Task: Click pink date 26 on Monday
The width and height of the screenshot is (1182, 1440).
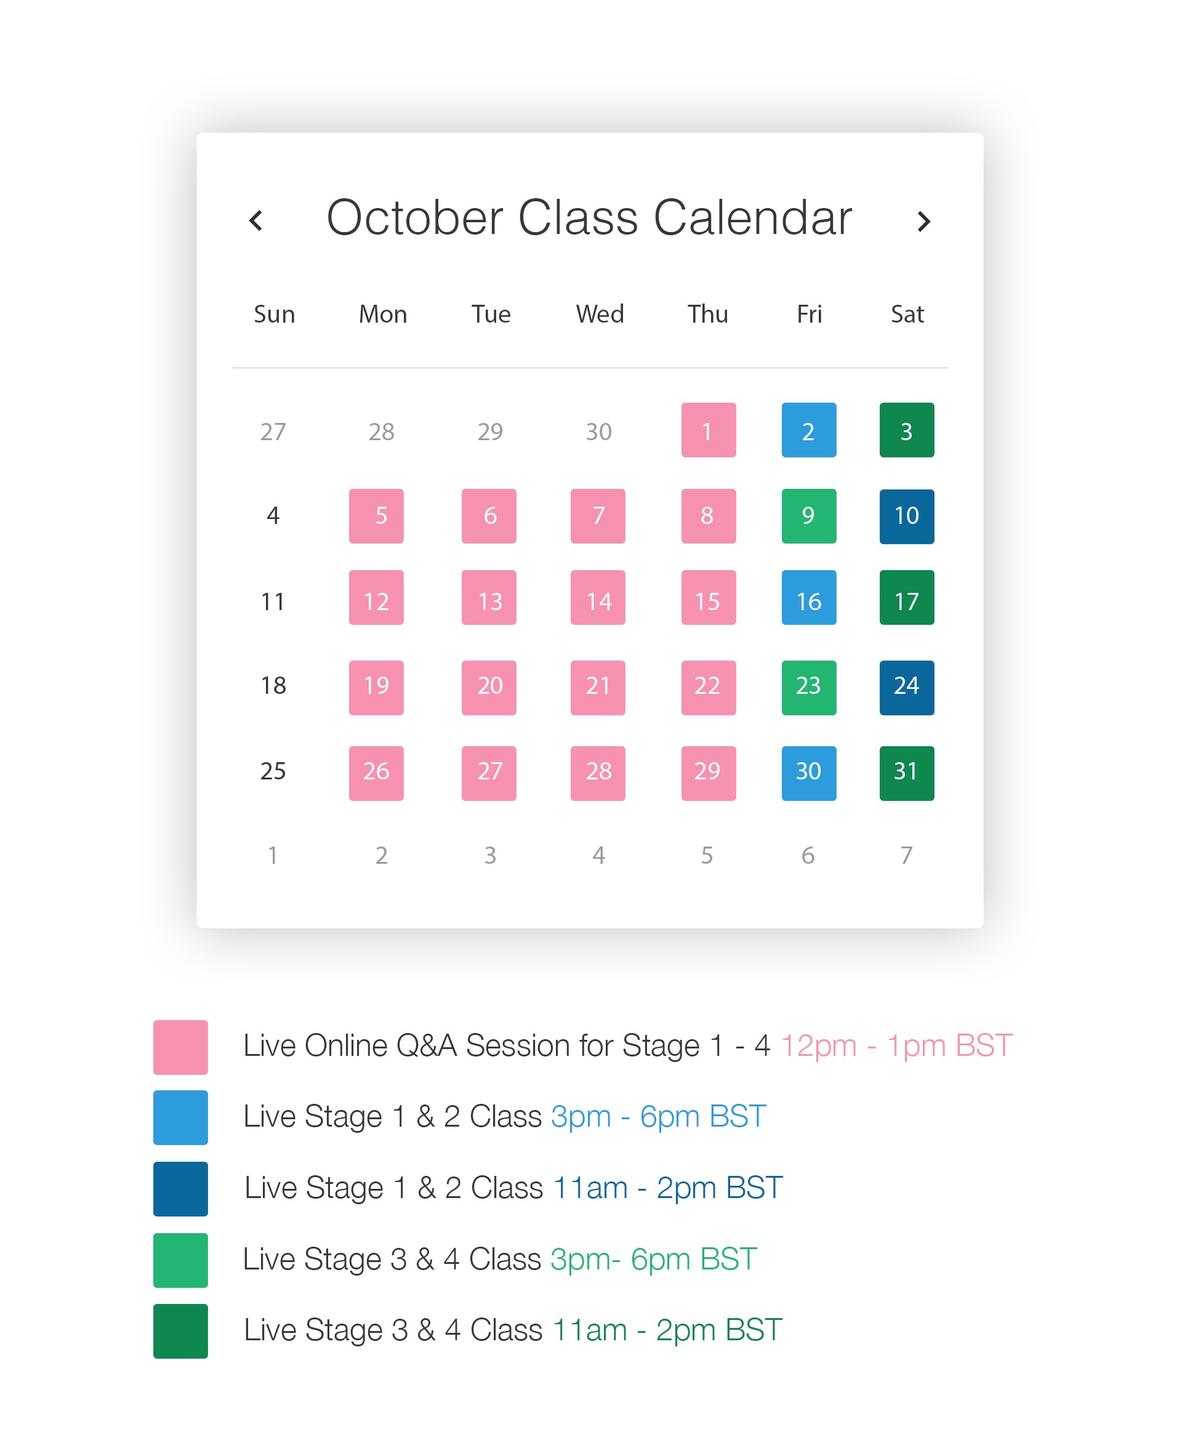Action: point(376,773)
